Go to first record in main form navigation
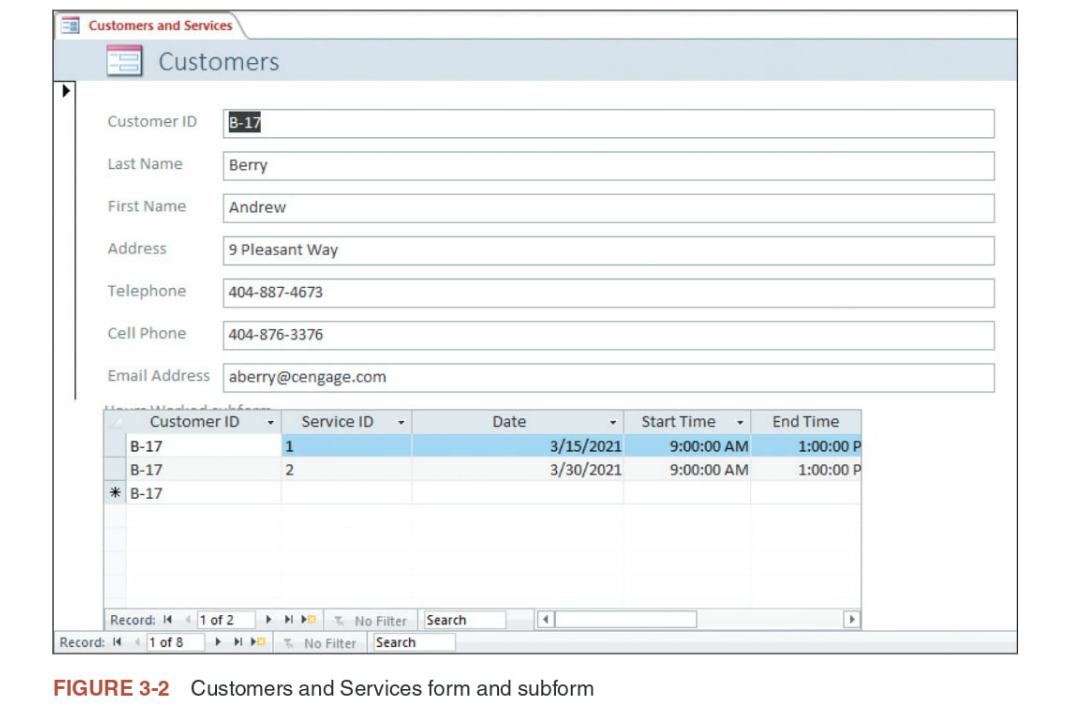 point(117,642)
